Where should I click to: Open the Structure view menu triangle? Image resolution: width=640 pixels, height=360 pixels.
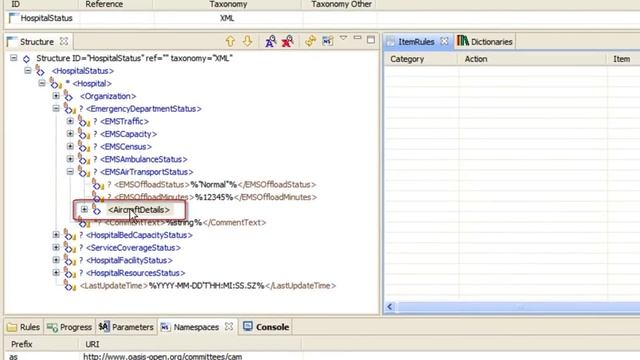(x=344, y=38)
